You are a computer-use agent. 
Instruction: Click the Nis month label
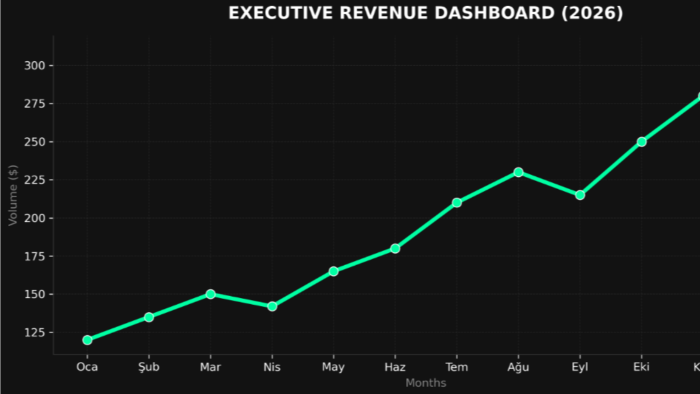(x=272, y=367)
